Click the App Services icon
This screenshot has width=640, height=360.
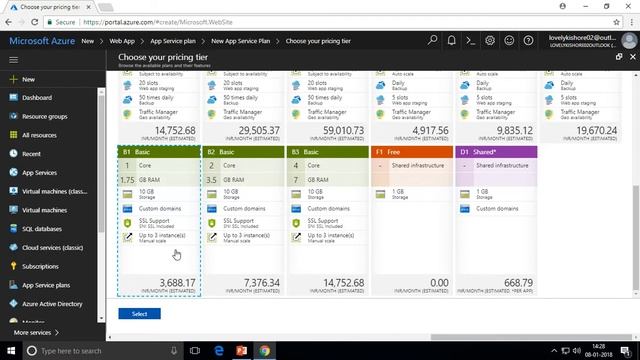[x=13, y=172]
